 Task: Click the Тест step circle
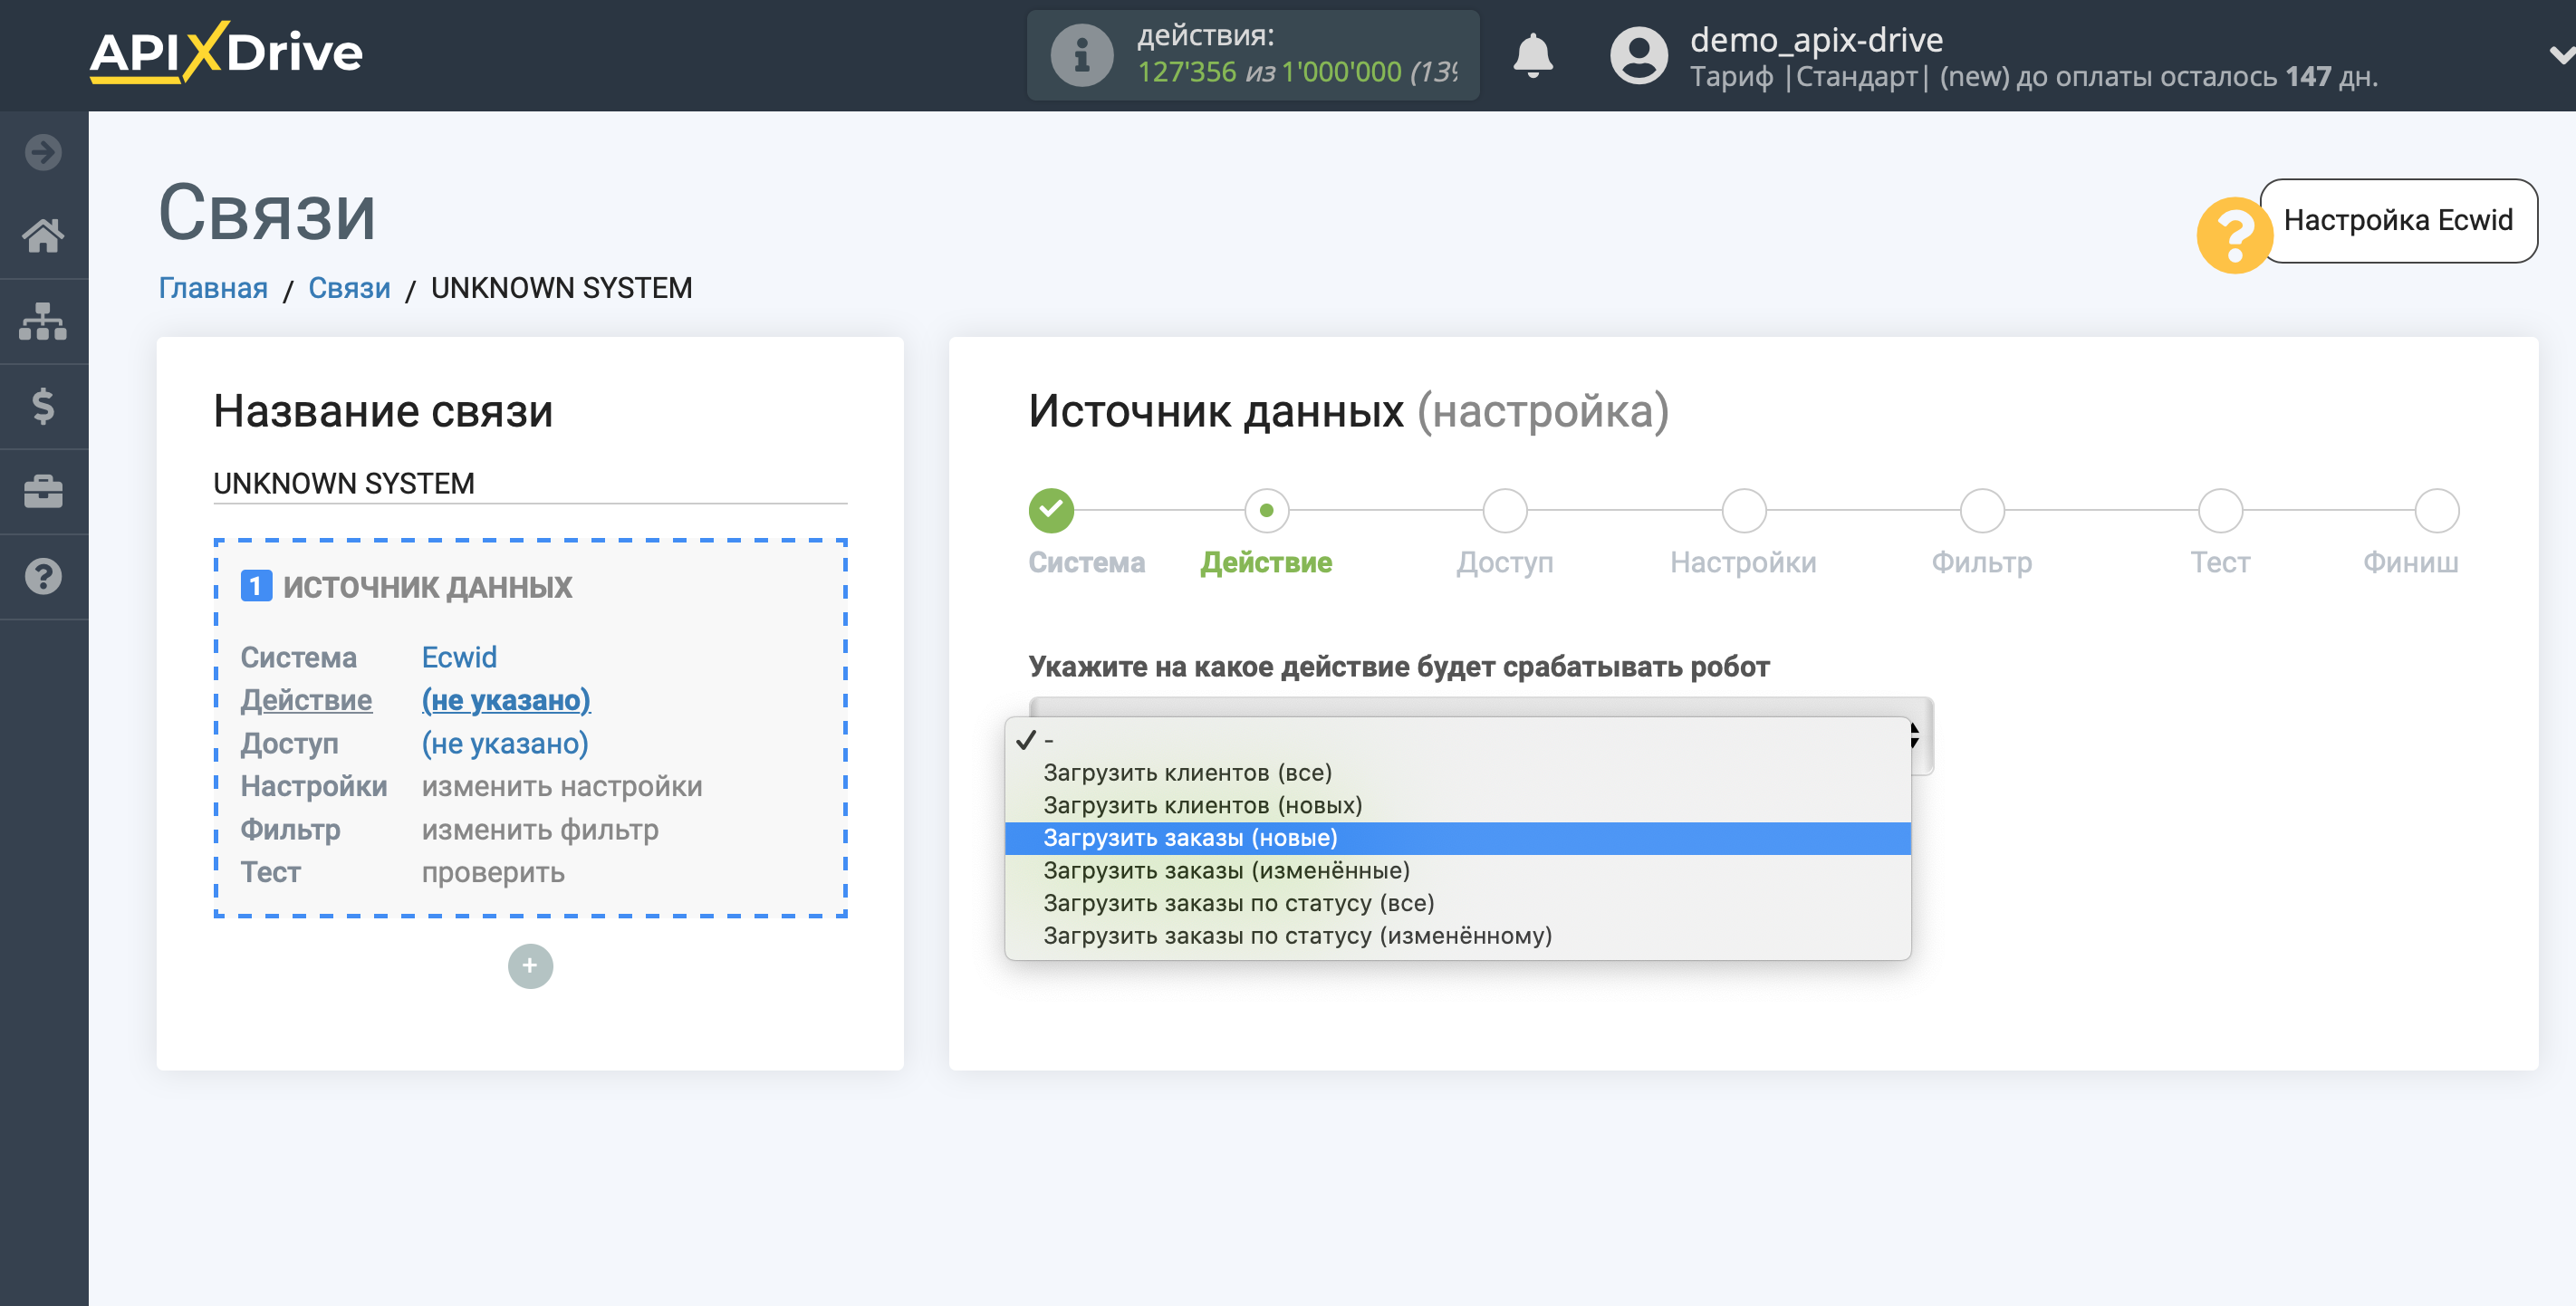[x=2220, y=510]
